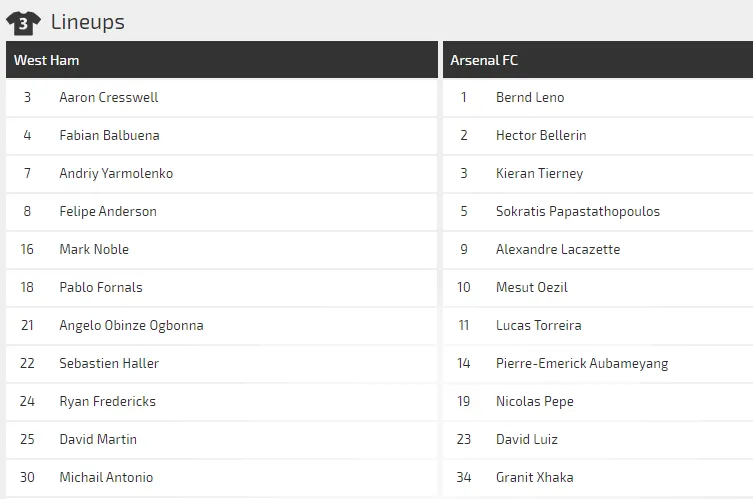Open Aaron Cresswell's player page
This screenshot has height=499, width=753.
tap(108, 97)
